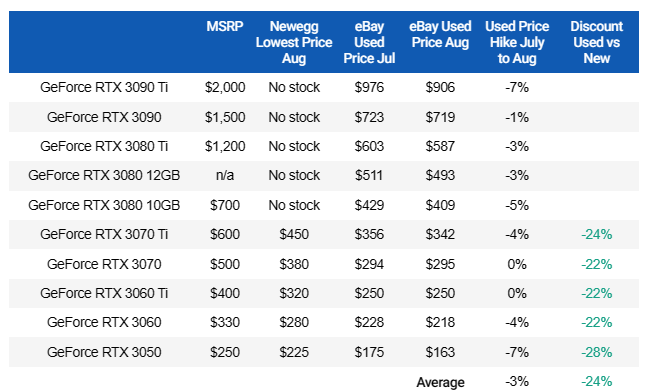Select the eBay Used Price Aug header
The height and width of the screenshot is (392, 647).
440,34
